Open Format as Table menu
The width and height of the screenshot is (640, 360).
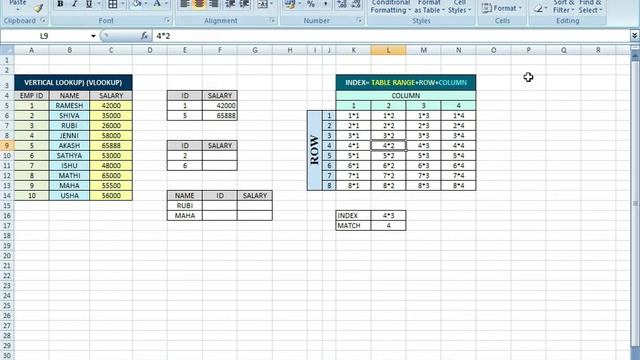(429, 7)
